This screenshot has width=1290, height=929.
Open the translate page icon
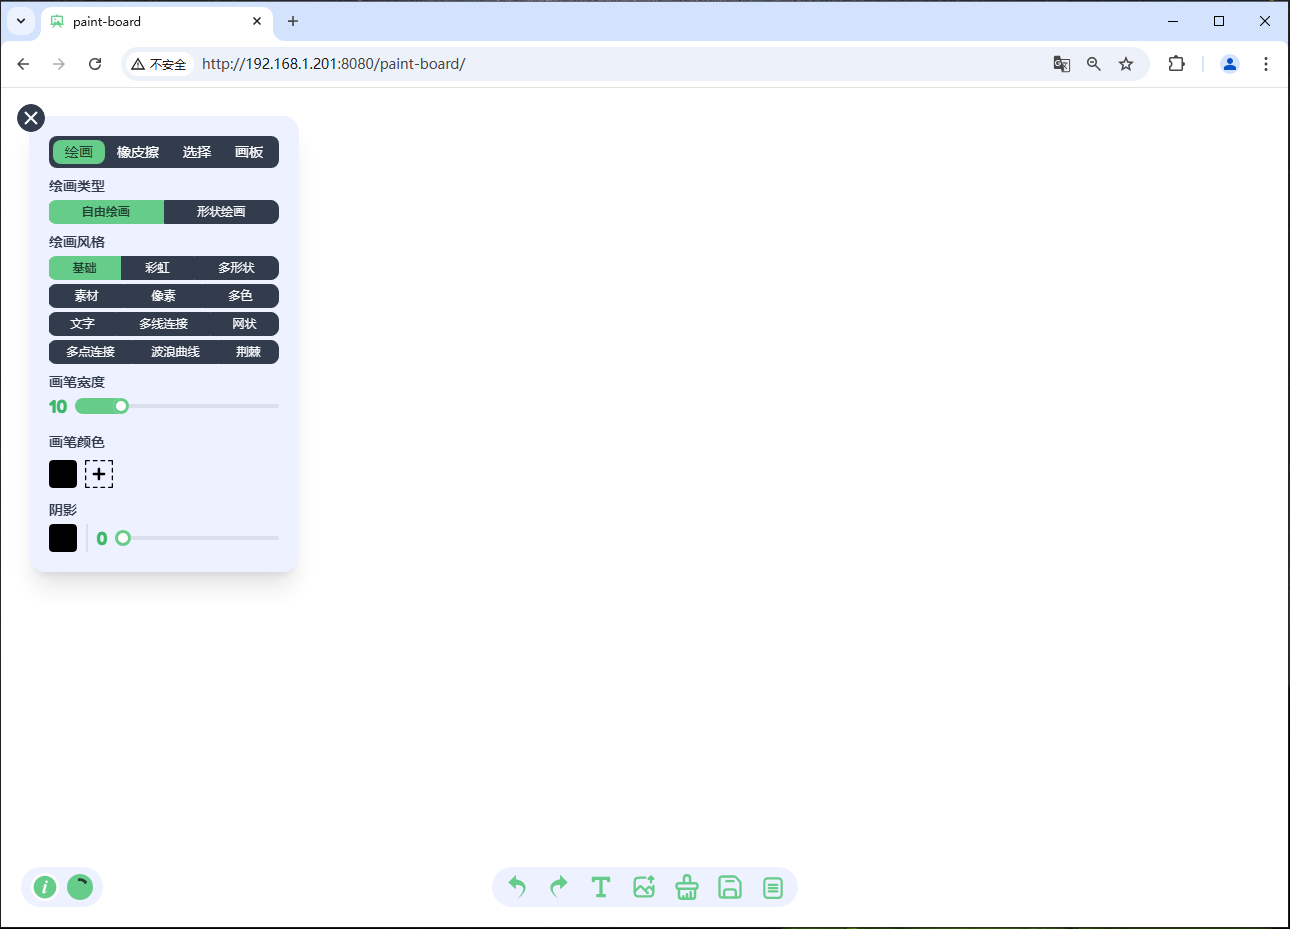[x=1062, y=64]
